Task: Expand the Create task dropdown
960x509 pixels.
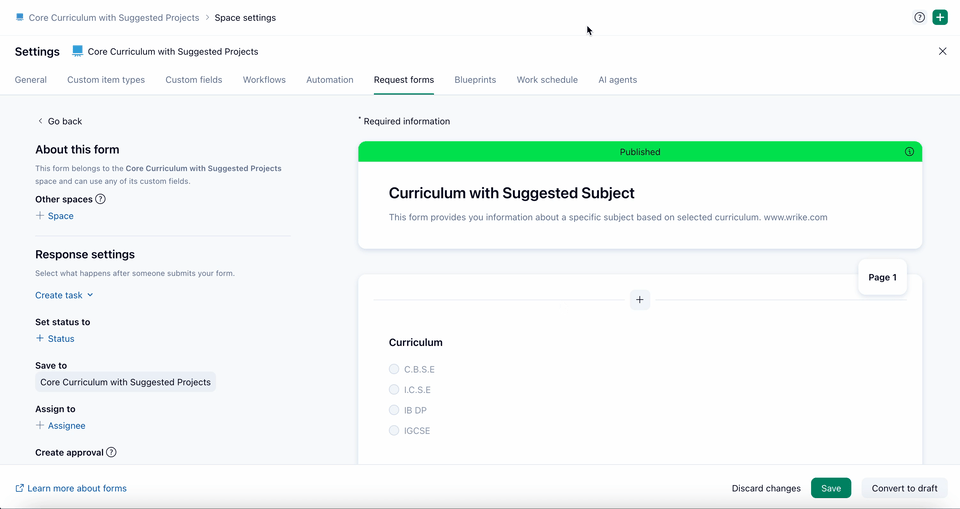Action: (64, 295)
